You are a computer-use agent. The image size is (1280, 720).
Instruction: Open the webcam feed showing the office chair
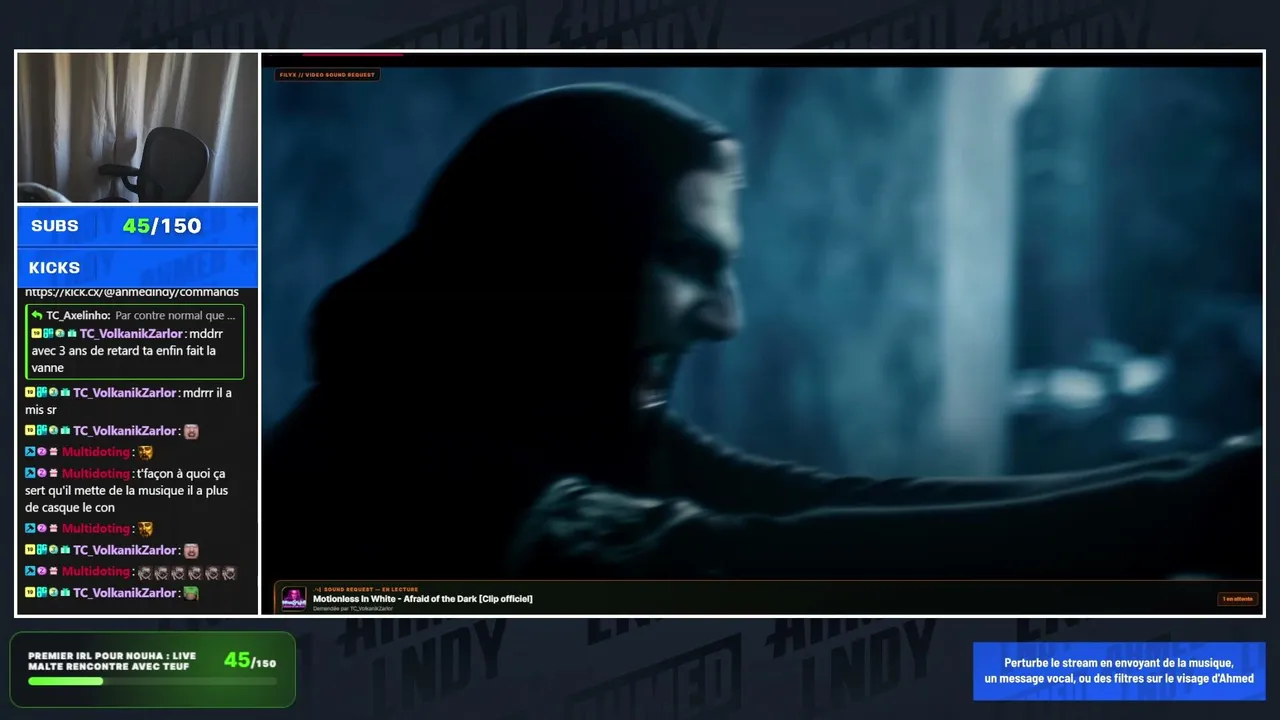pyautogui.click(x=138, y=128)
